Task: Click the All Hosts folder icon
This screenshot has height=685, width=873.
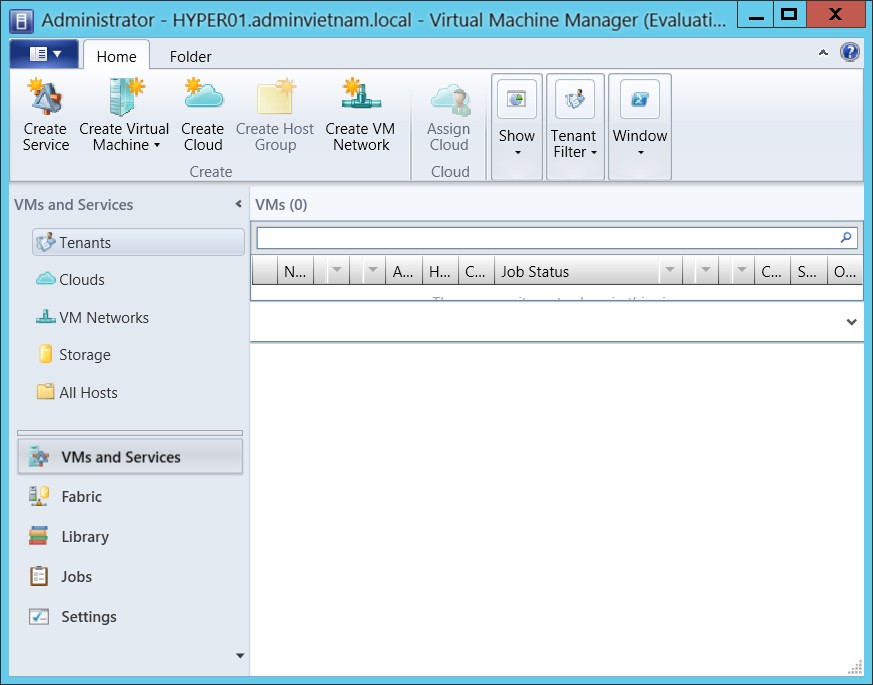Action: click(x=46, y=392)
